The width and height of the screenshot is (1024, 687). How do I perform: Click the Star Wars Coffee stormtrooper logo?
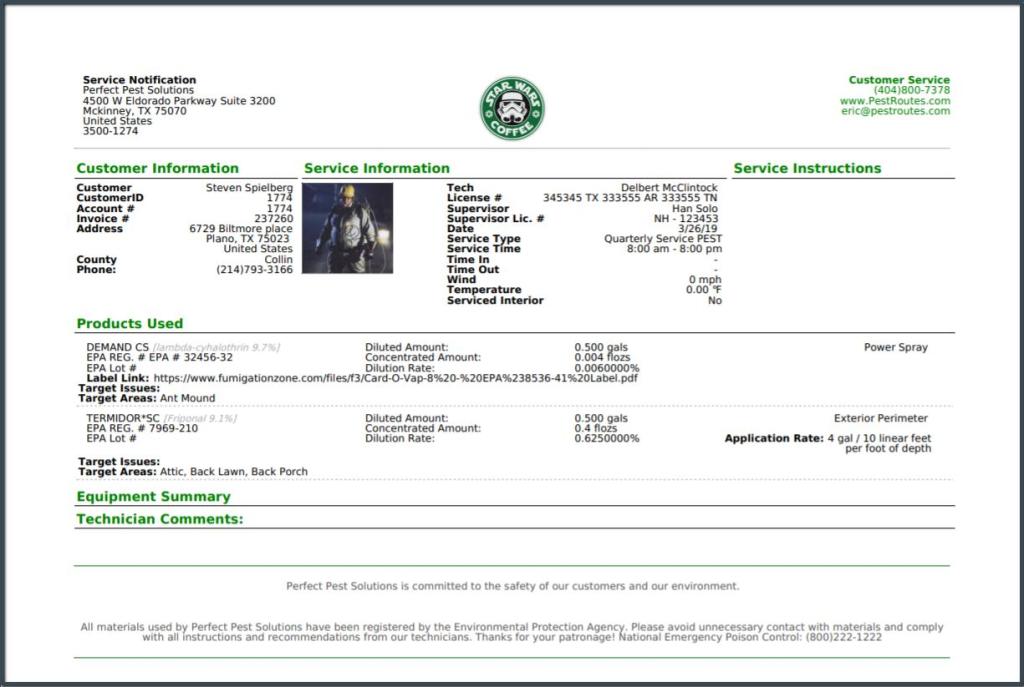pyautogui.click(x=512, y=108)
